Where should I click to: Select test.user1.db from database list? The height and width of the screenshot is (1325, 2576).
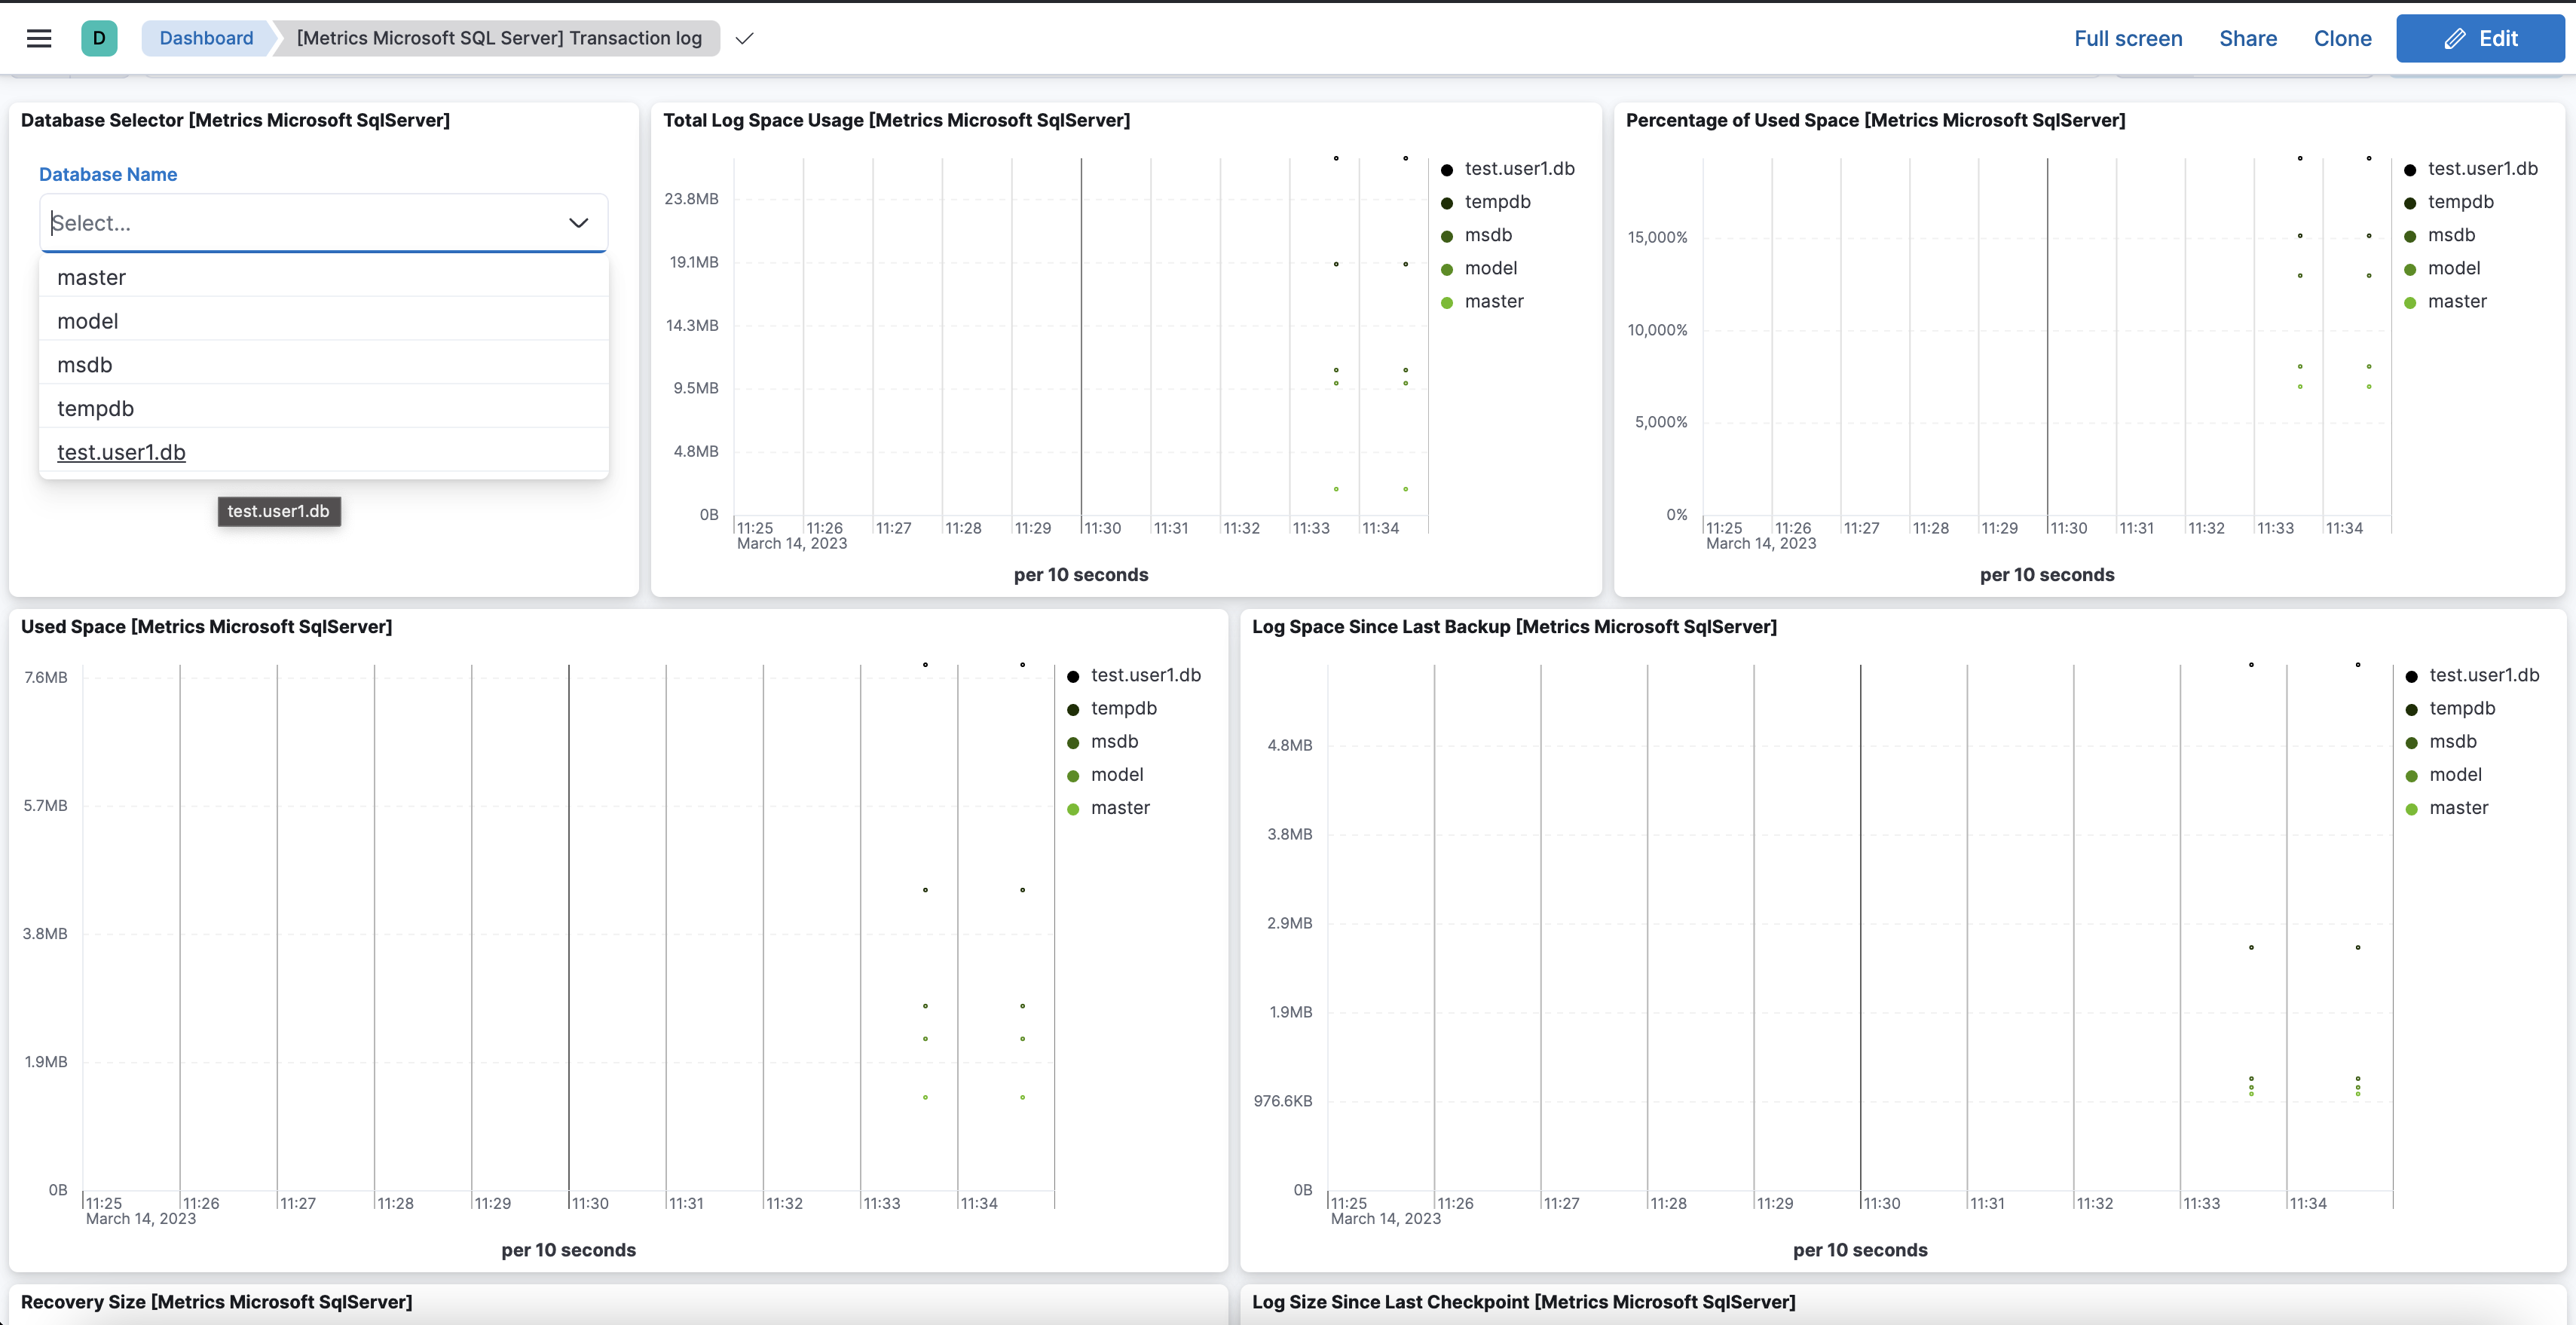point(121,452)
